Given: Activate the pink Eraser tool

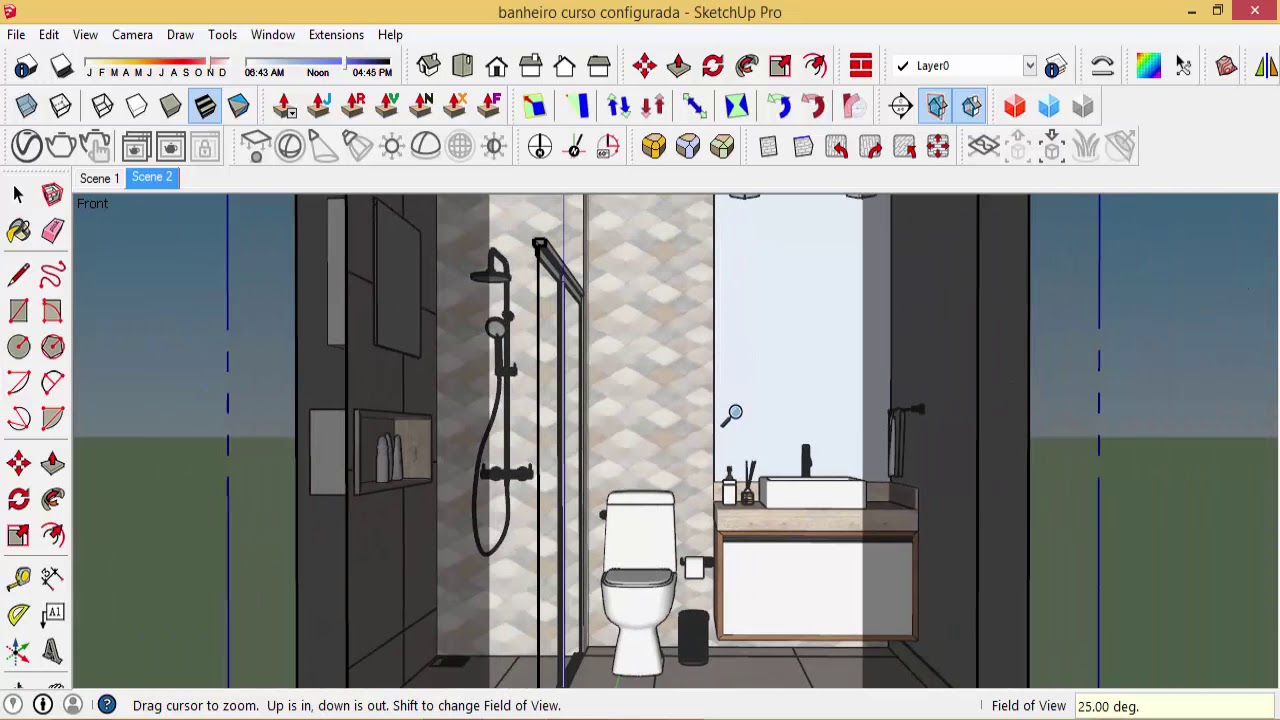Looking at the screenshot, I should coord(53,231).
